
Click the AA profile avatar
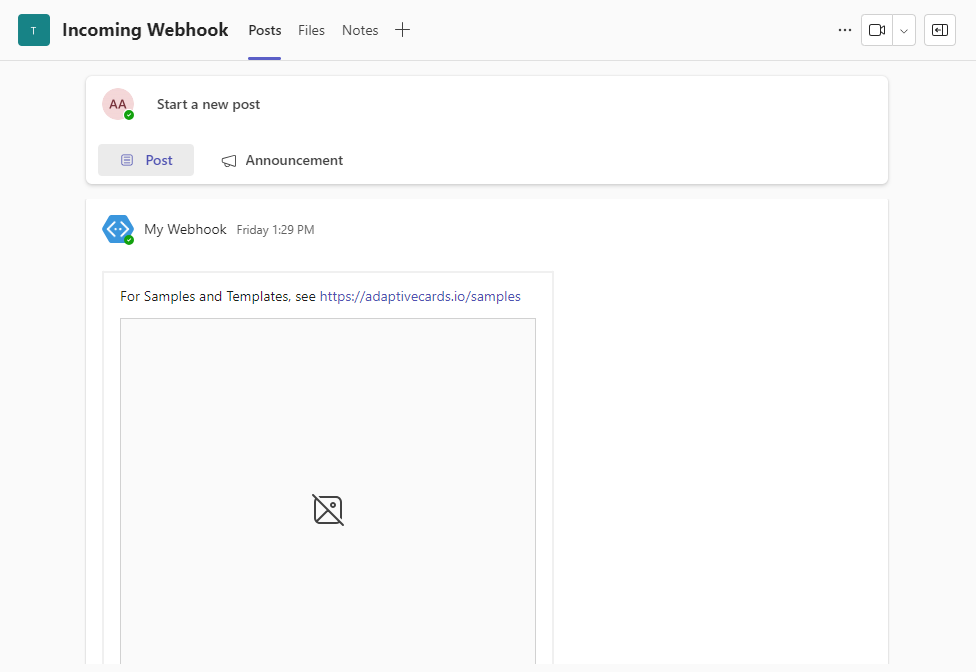pos(118,104)
